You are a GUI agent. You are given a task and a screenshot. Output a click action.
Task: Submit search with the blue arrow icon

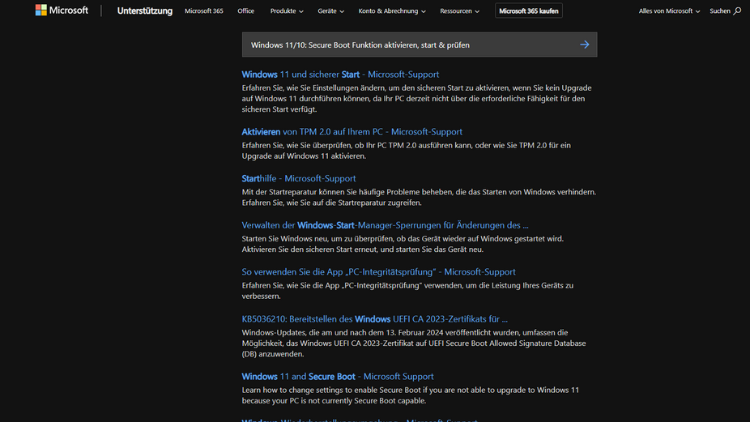(x=585, y=44)
